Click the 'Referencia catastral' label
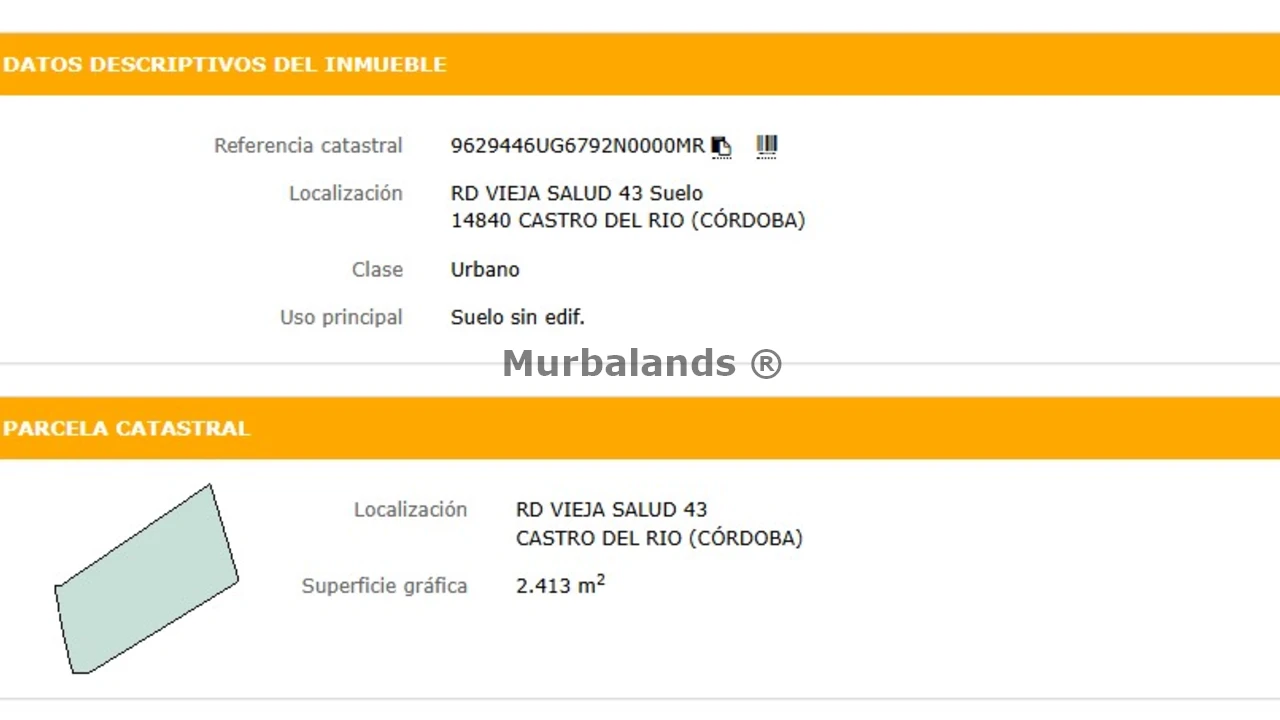Image resolution: width=1280 pixels, height=720 pixels. coord(308,146)
